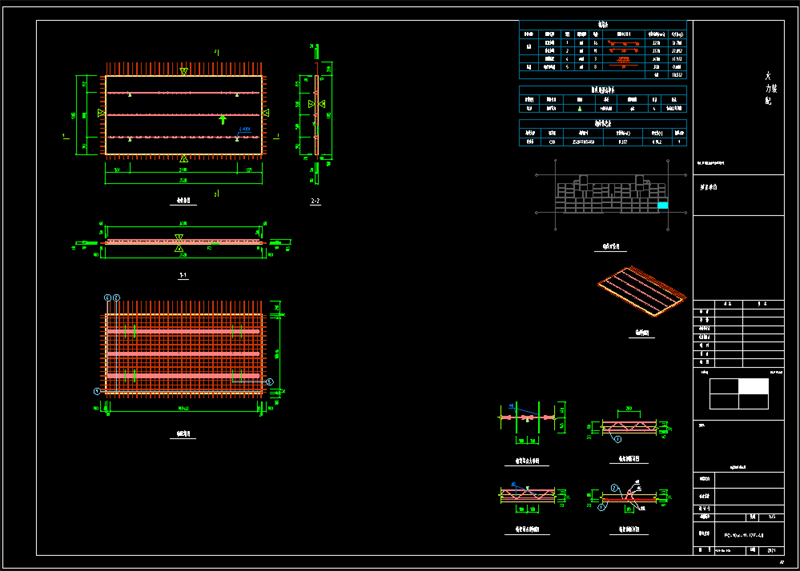Image resolution: width=800 pixels, height=571 pixels.
Task: Click the isometric 3D view of the slab
Action: coord(642,291)
